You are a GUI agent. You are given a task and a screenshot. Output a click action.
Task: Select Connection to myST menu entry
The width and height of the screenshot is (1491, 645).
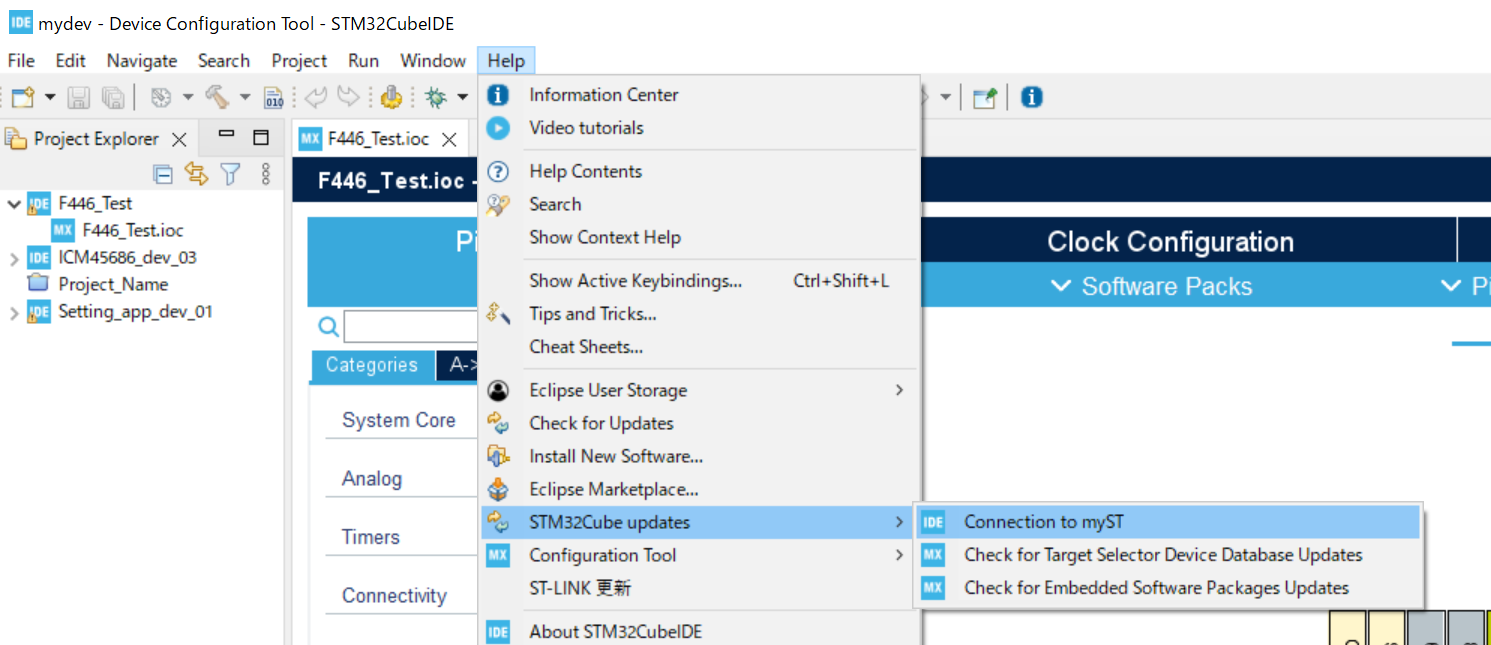click(x=1044, y=522)
